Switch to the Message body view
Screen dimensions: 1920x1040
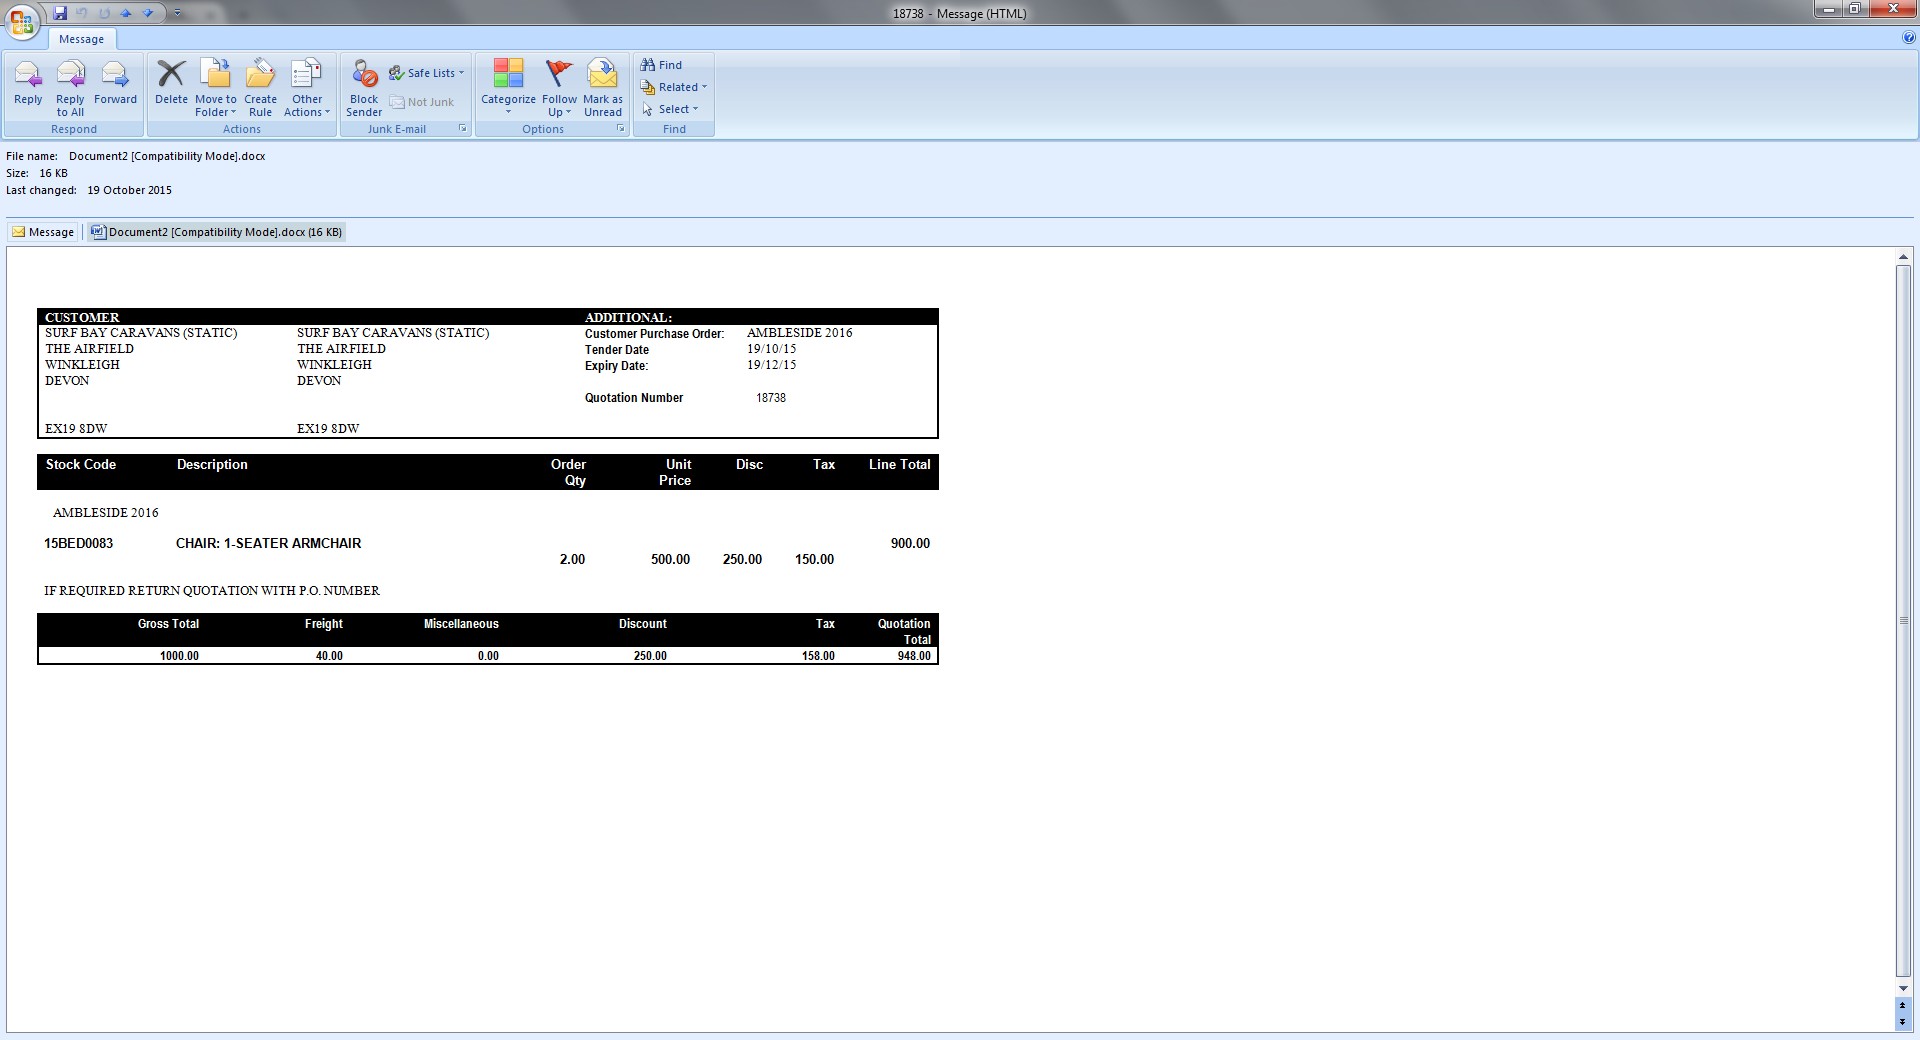[43, 232]
